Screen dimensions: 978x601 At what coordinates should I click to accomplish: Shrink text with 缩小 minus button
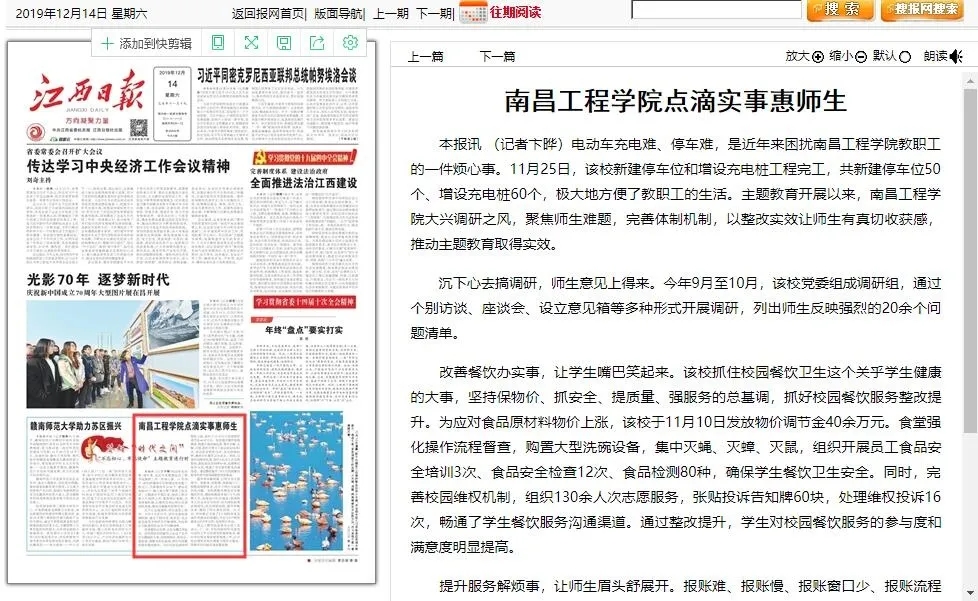861,57
